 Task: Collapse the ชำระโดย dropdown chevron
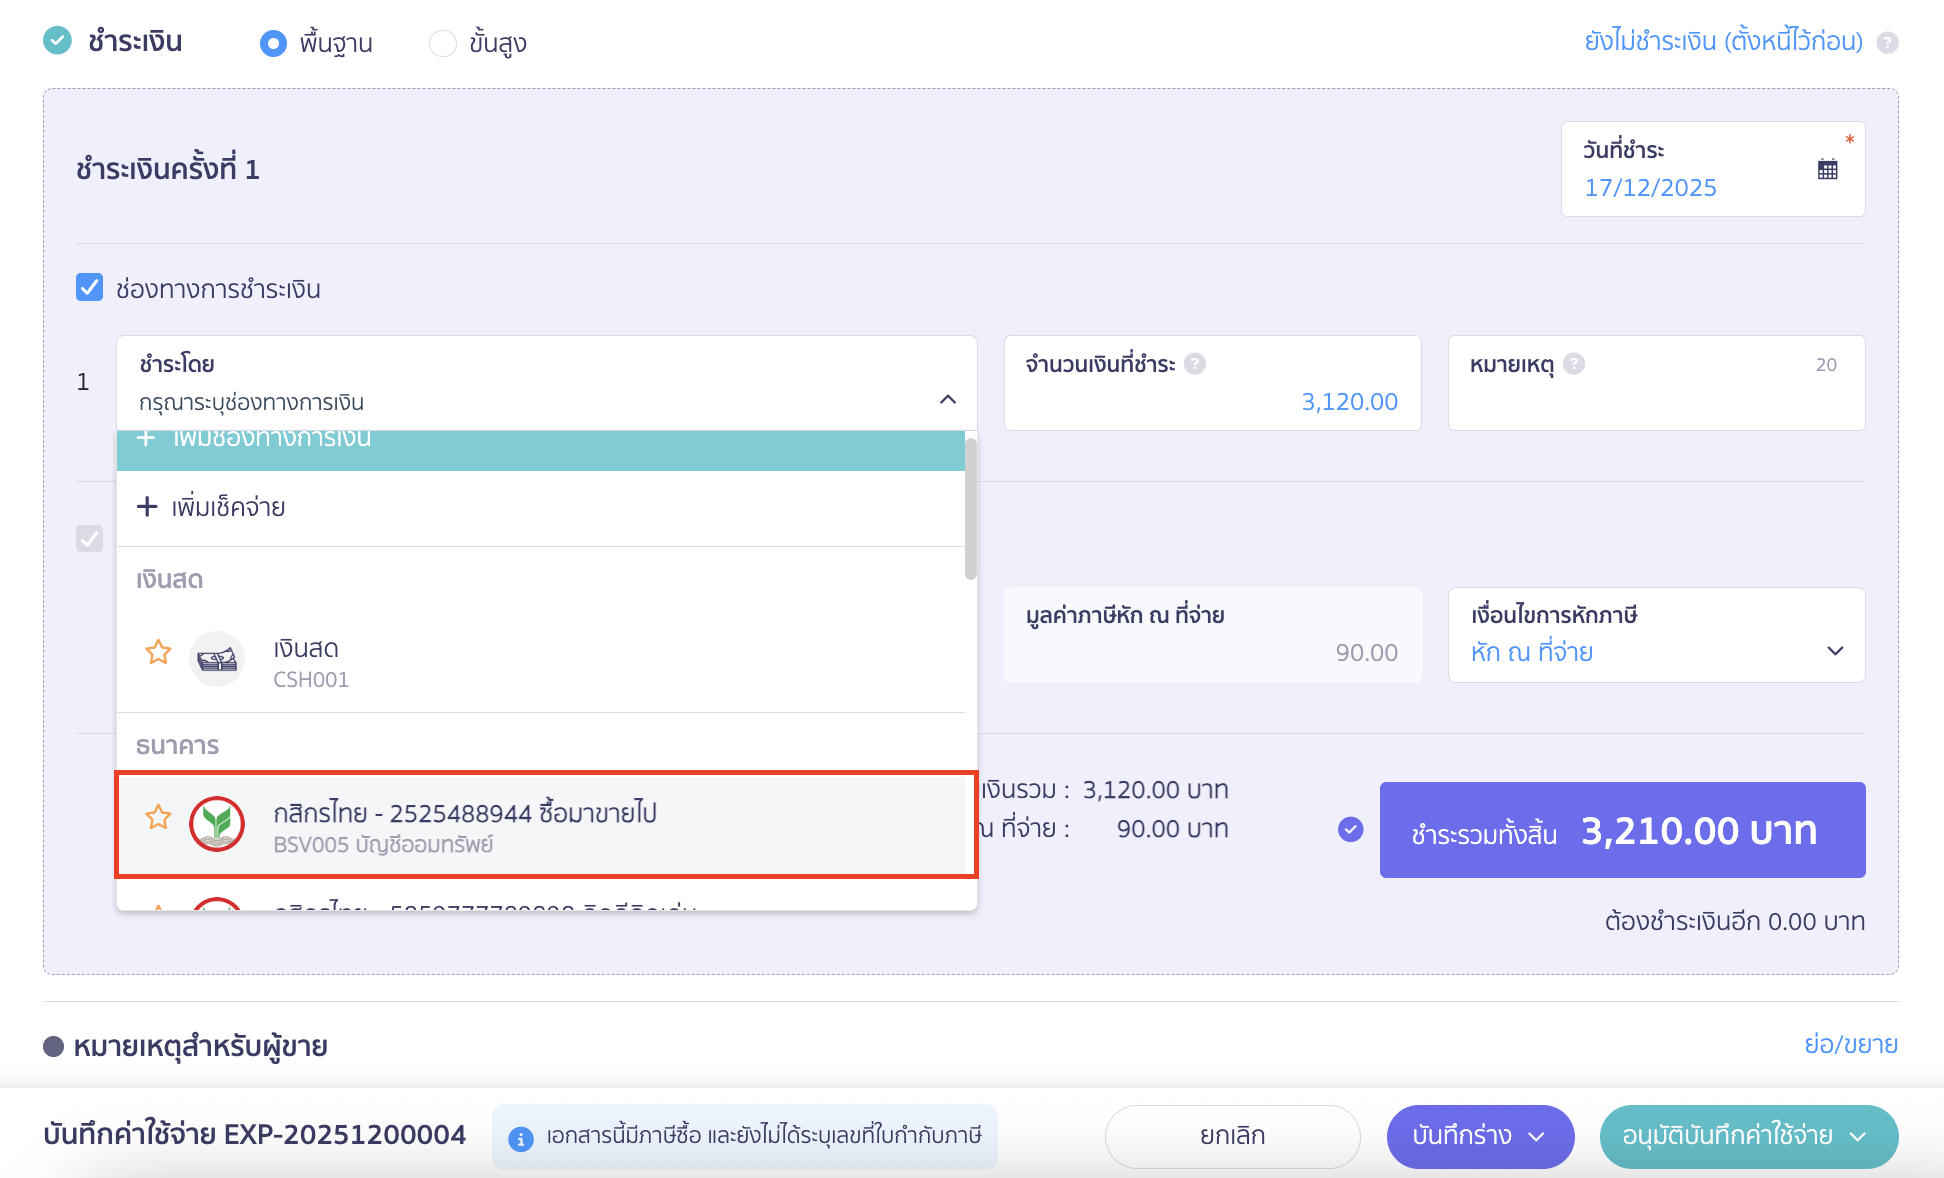pyautogui.click(x=948, y=400)
